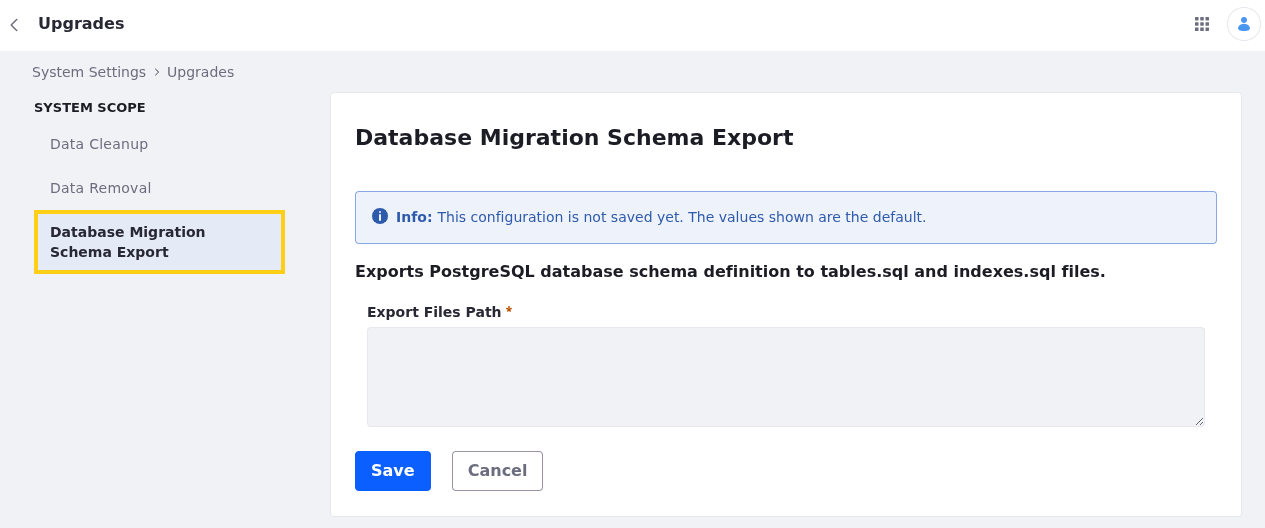
Task: Open the user profile avatar menu
Action: point(1244,24)
